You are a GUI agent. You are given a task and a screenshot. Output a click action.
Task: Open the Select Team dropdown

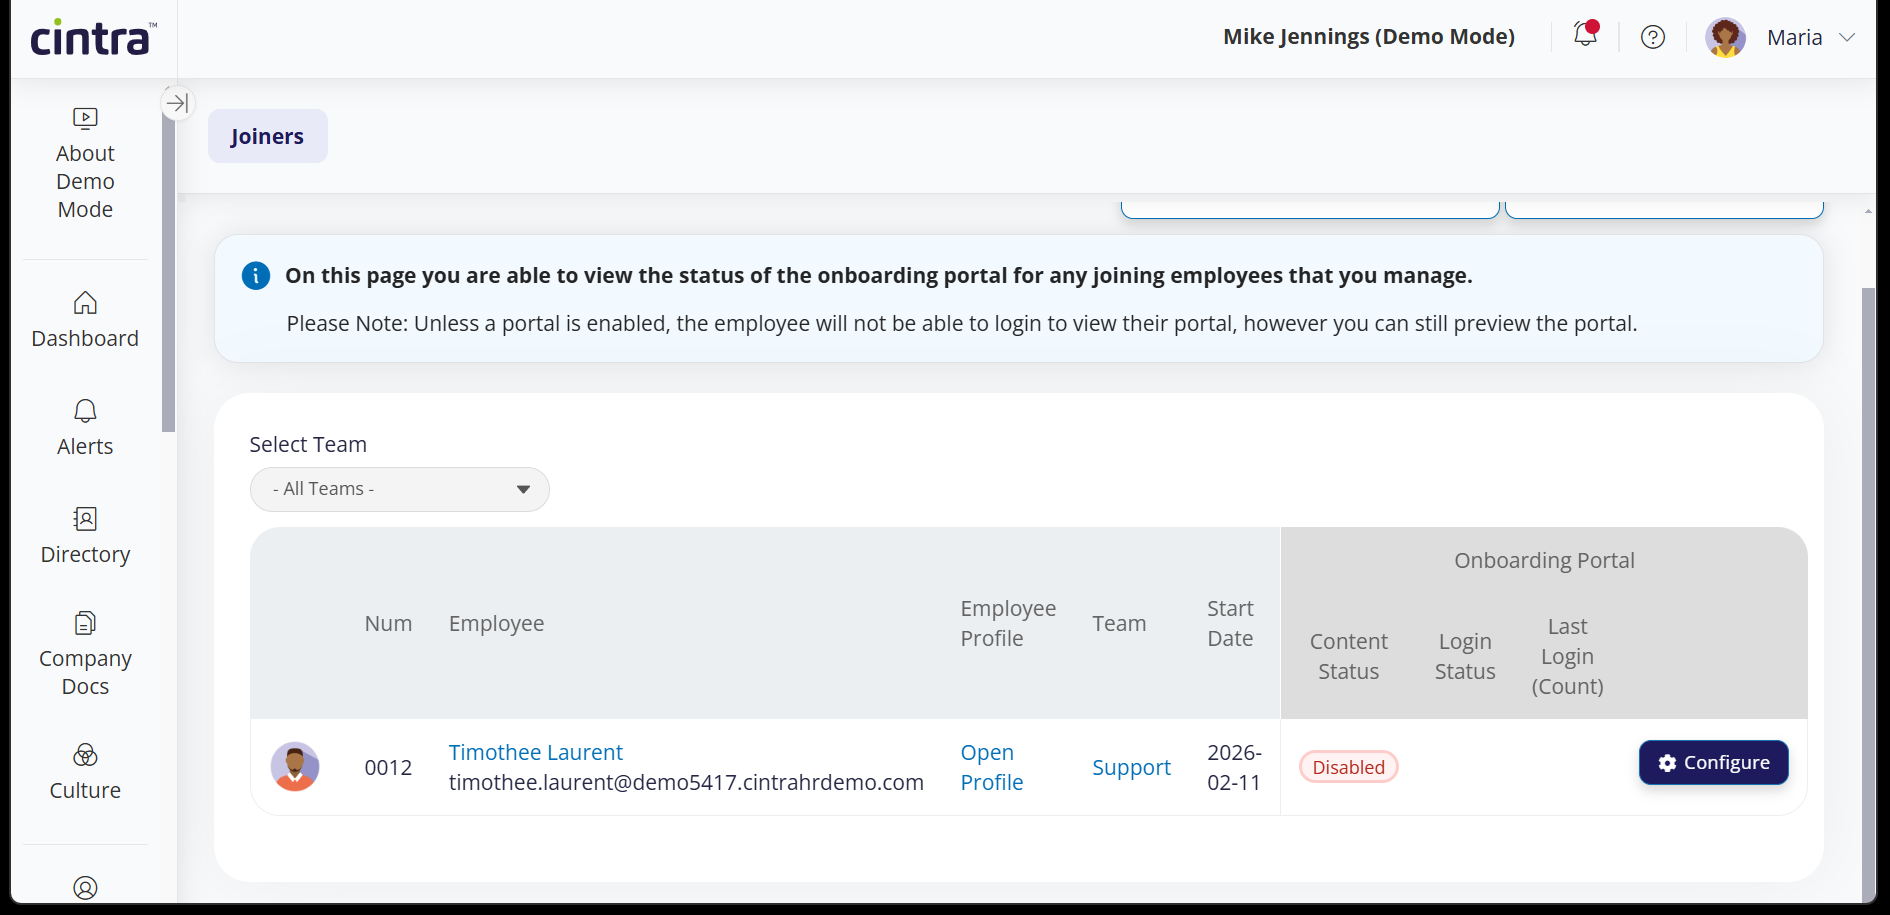399,489
